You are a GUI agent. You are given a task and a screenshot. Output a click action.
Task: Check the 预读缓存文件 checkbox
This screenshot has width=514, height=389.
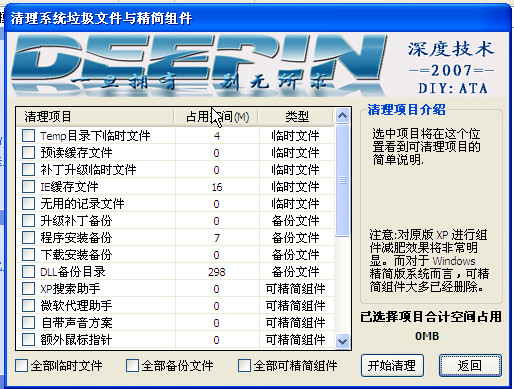28,153
